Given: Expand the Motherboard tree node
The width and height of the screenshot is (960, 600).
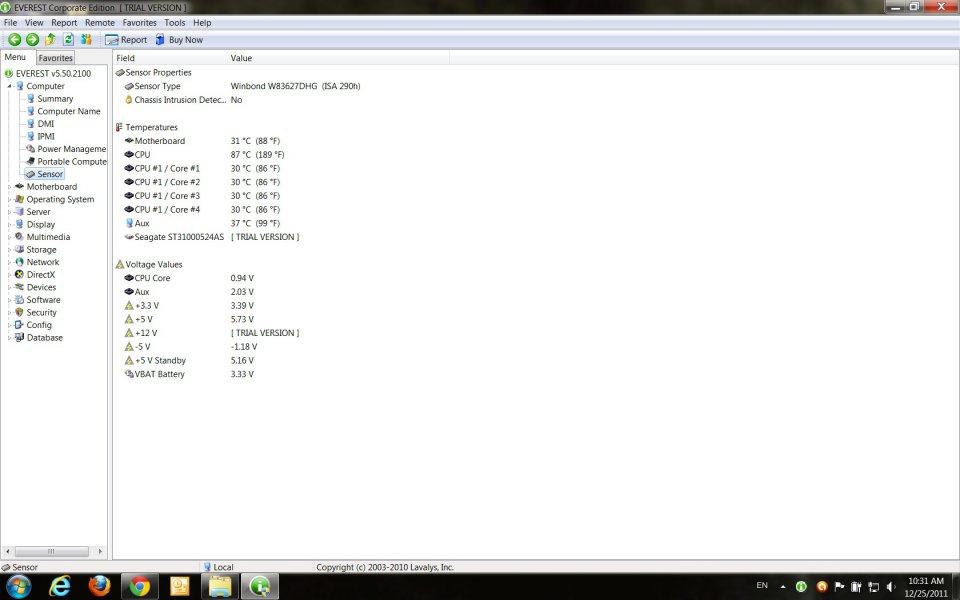Looking at the screenshot, I should click(9, 187).
